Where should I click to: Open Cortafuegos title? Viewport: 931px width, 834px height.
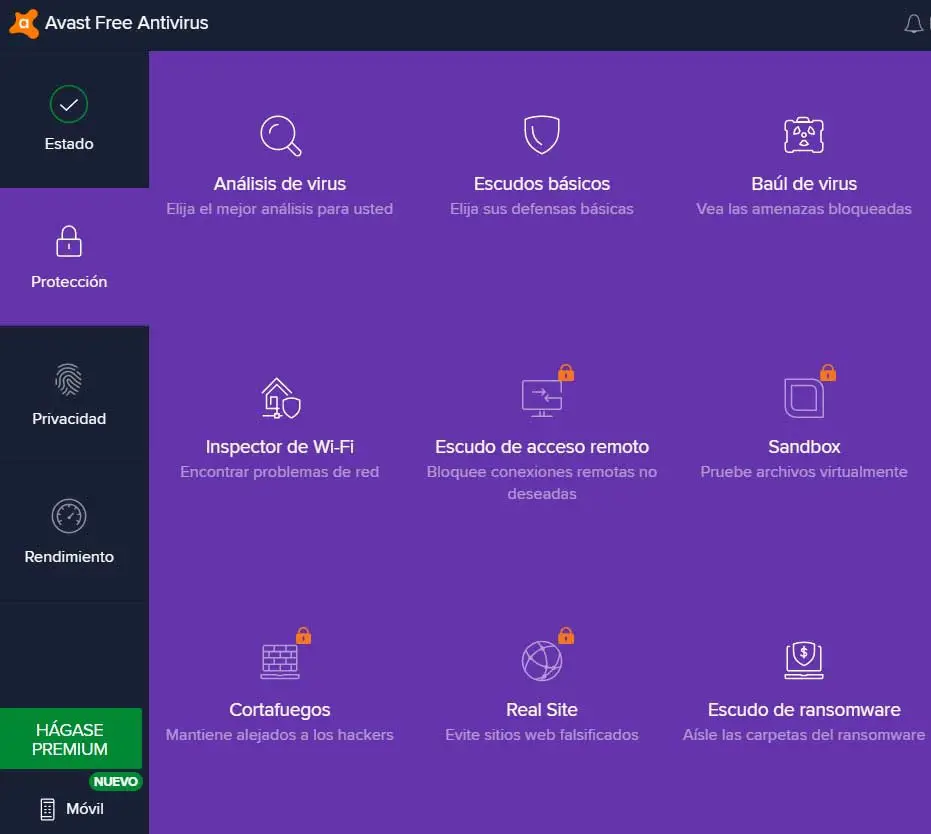280,709
